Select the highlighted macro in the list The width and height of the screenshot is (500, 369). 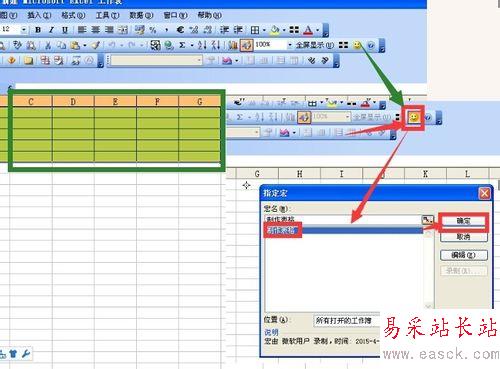click(x=343, y=230)
